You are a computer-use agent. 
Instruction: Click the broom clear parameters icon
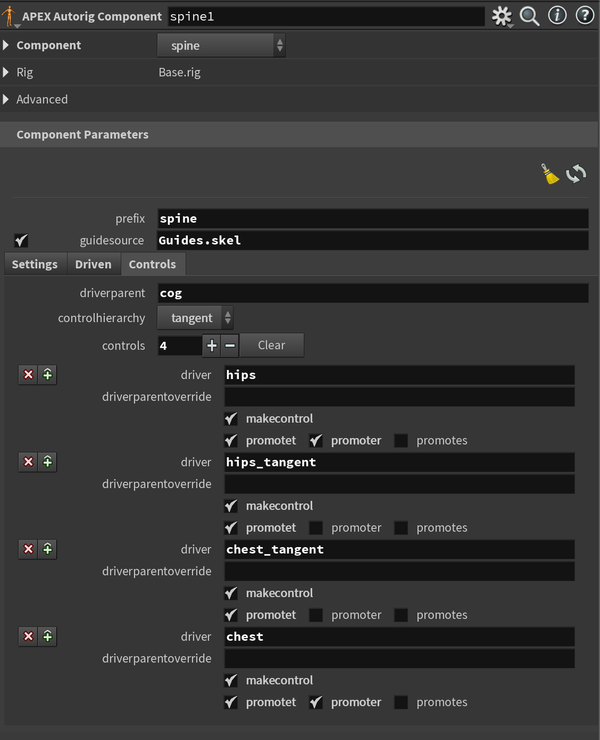click(550, 174)
